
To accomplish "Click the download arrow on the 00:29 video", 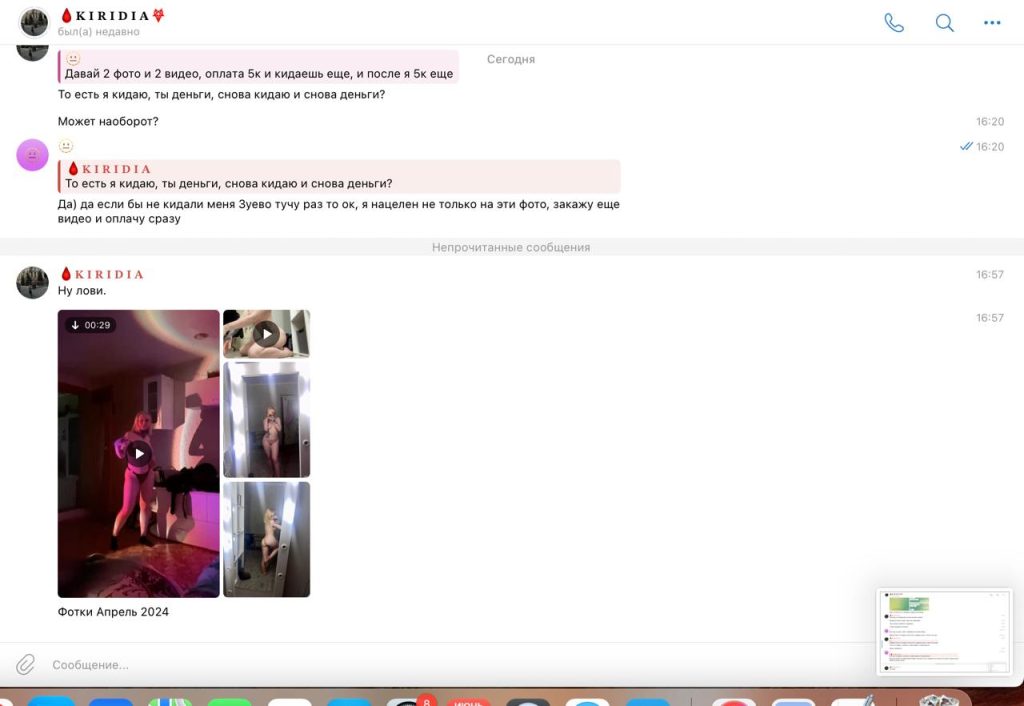I will tap(76, 325).
